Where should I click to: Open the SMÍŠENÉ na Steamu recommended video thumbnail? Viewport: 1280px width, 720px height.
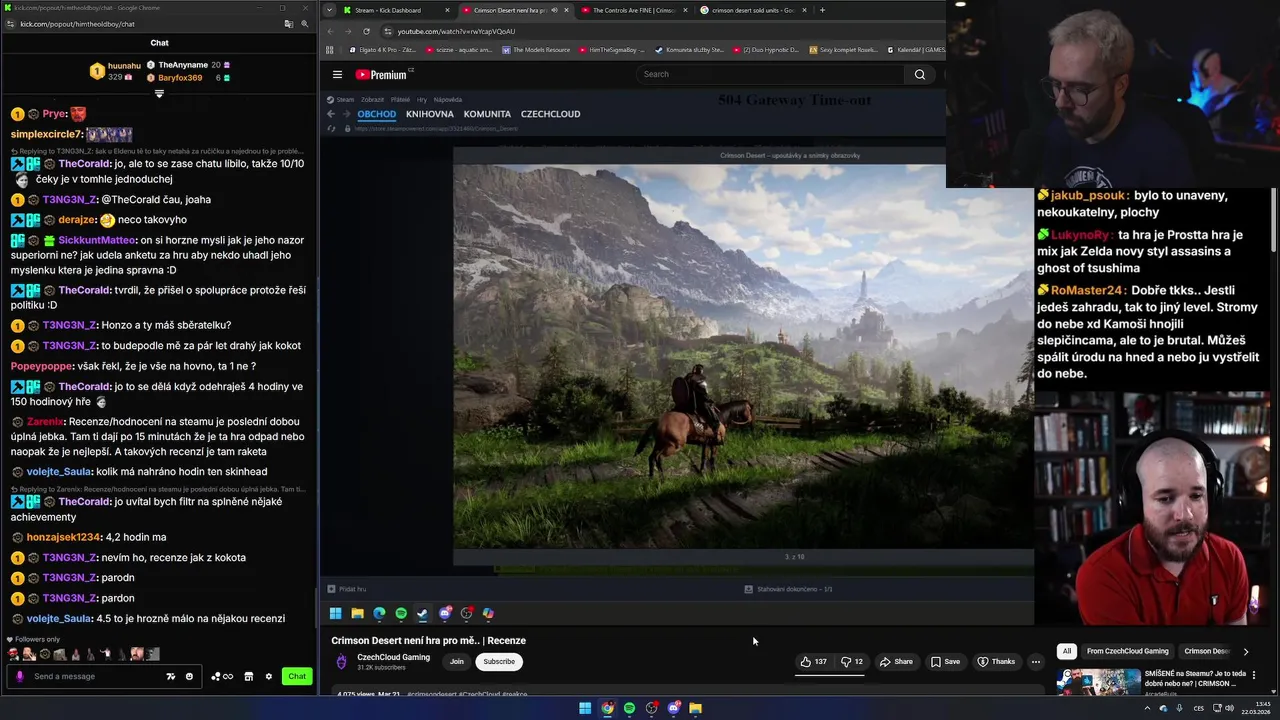click(1098, 682)
